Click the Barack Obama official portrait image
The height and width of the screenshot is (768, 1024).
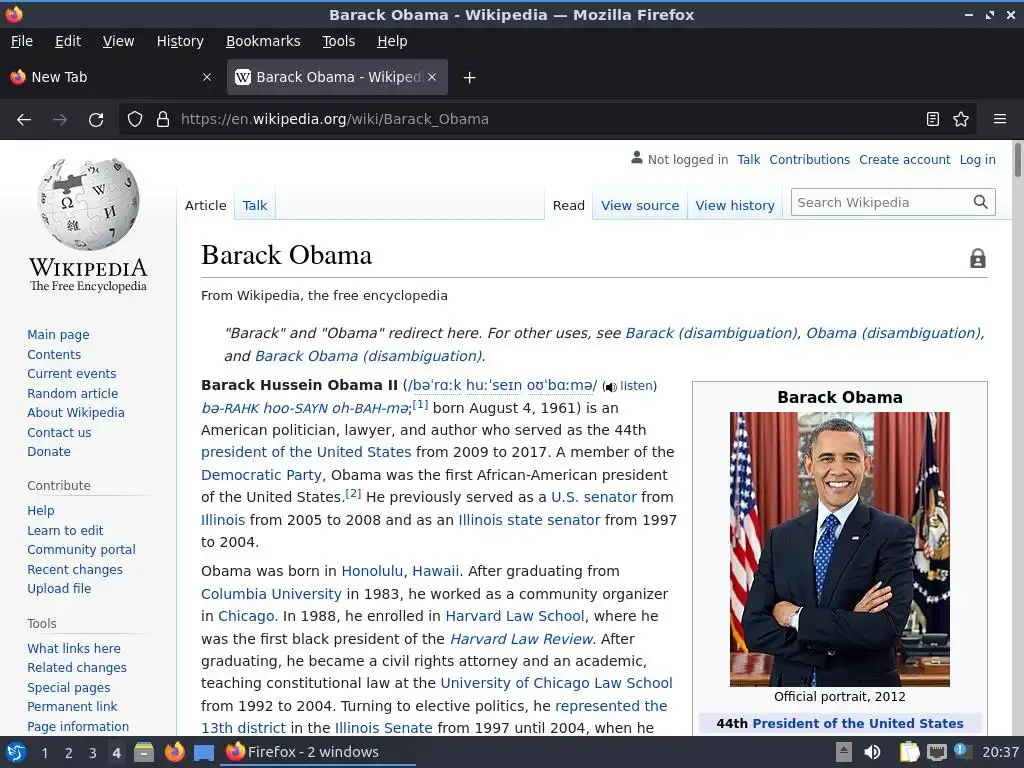[x=840, y=549]
